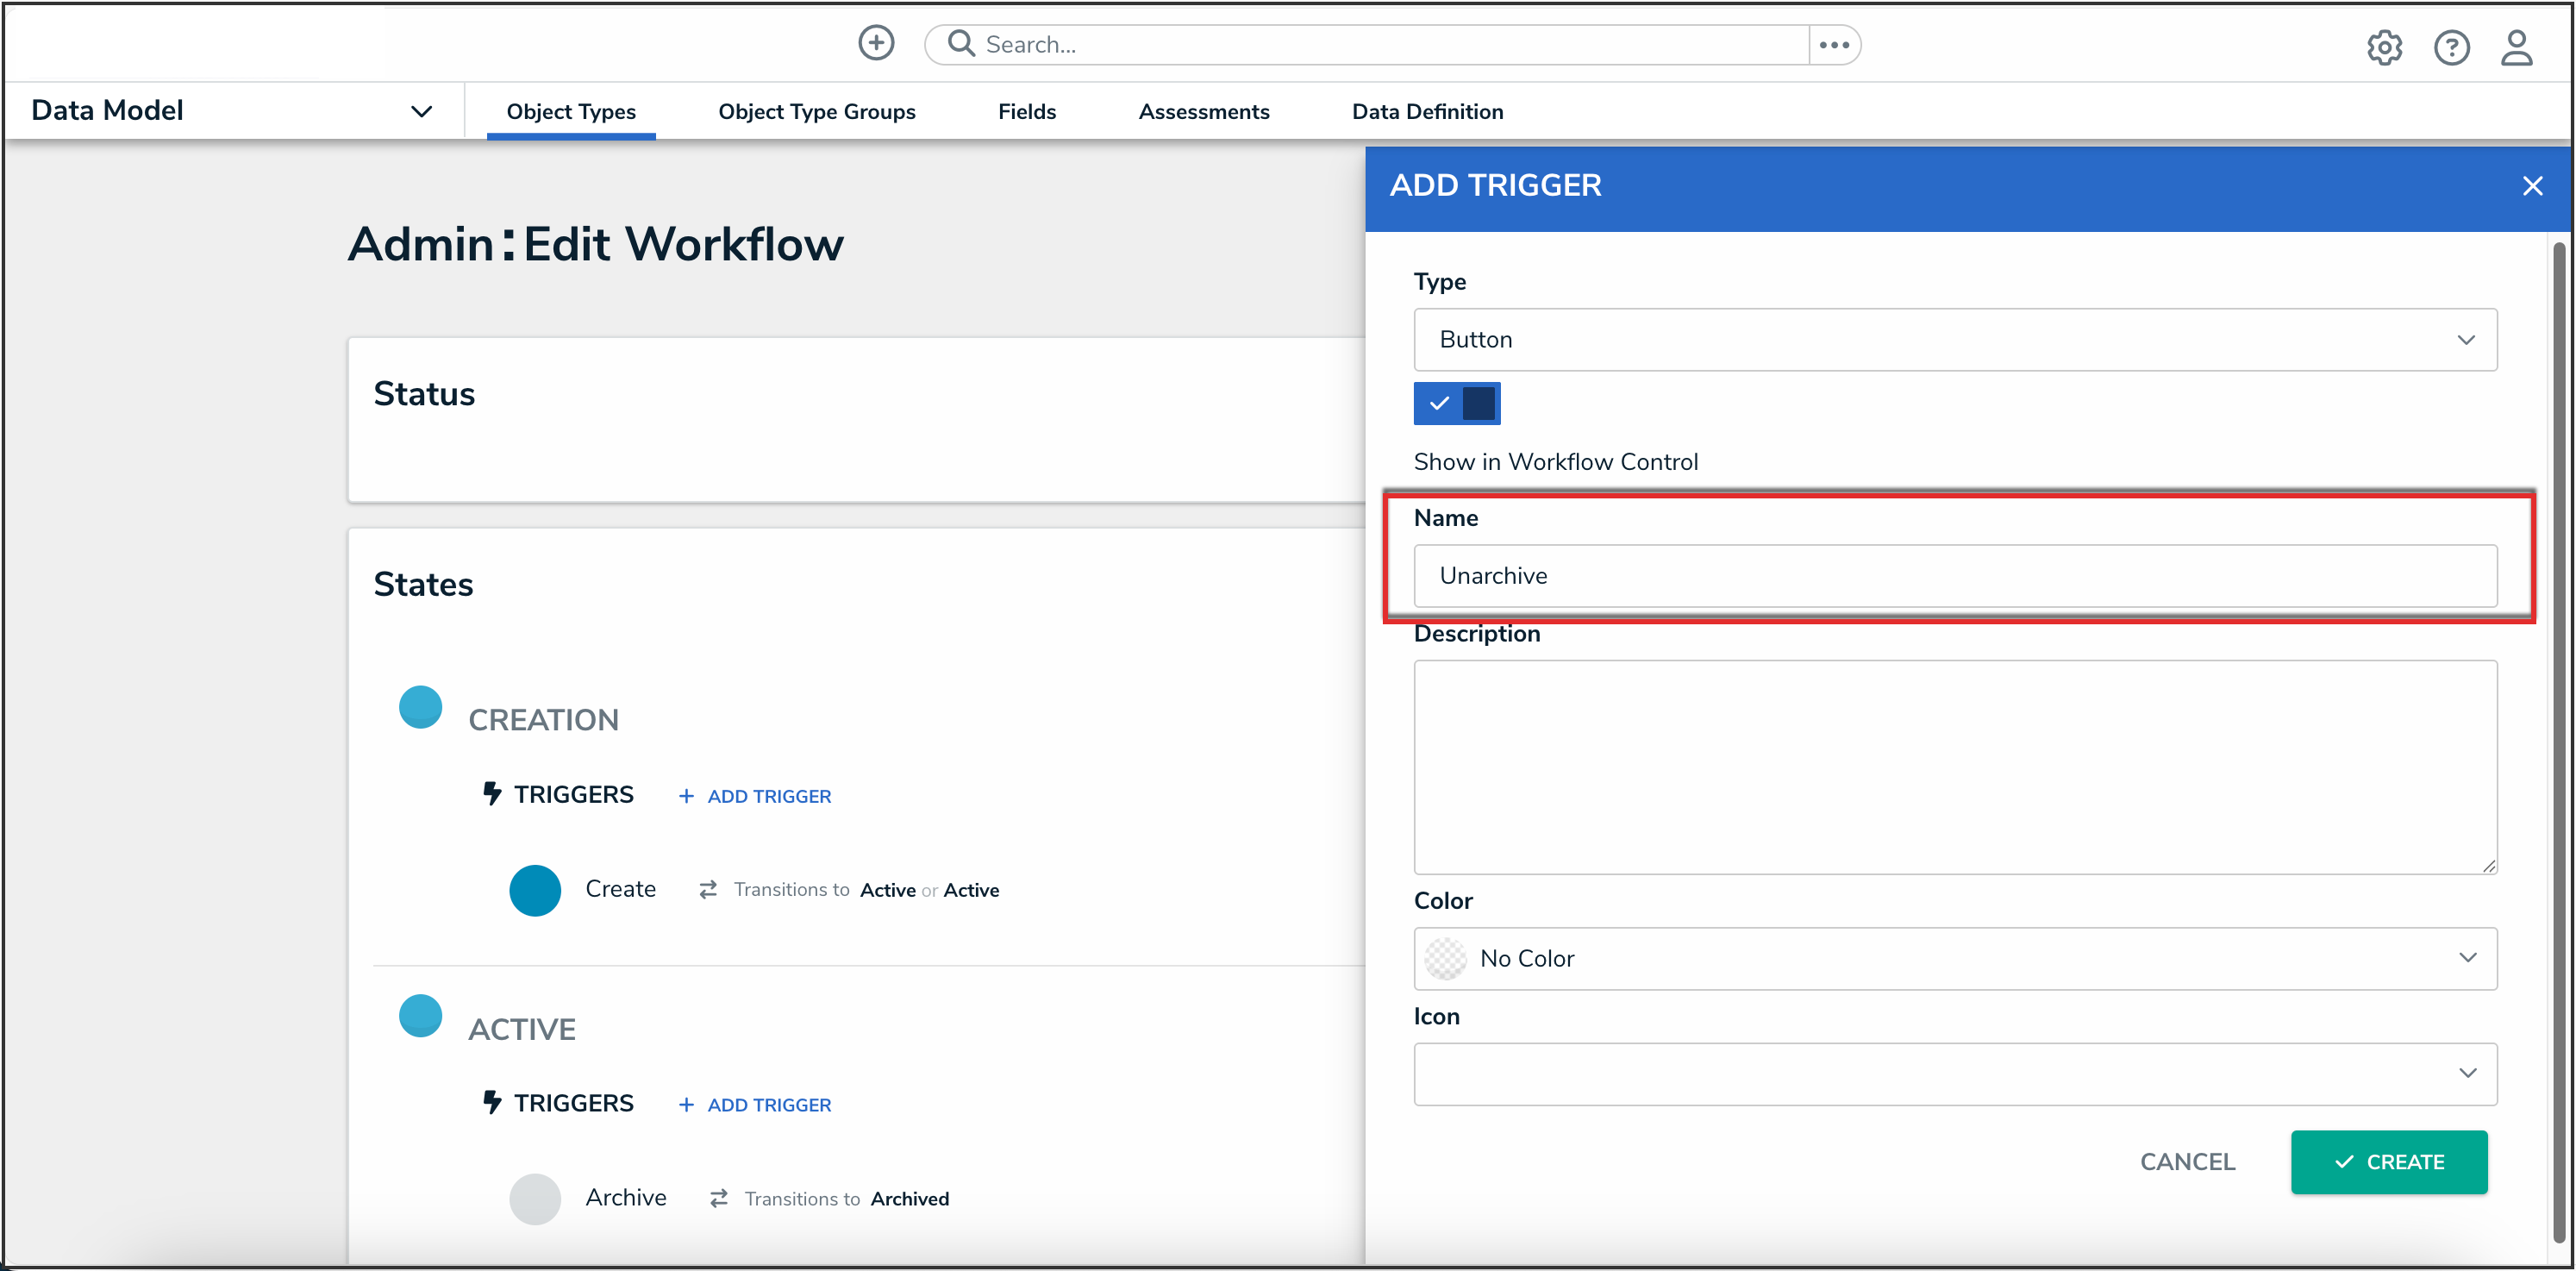Open the search options ellipsis menu
The width and height of the screenshot is (2576, 1271).
(x=1833, y=45)
